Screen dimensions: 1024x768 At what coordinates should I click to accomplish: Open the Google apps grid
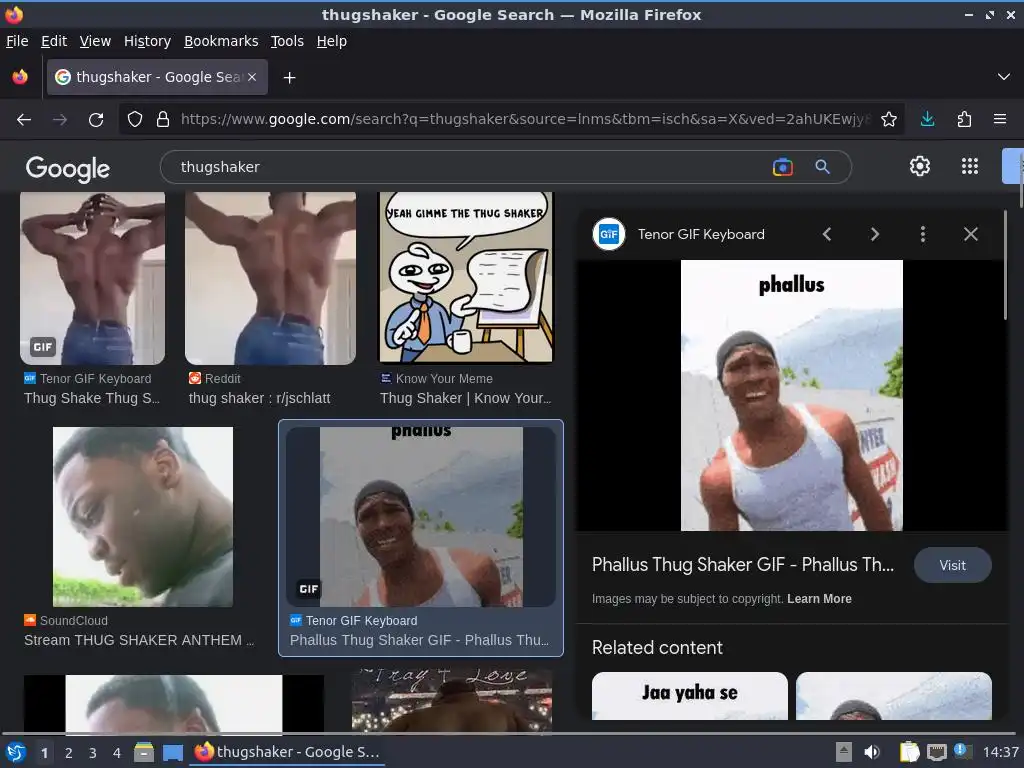970,166
